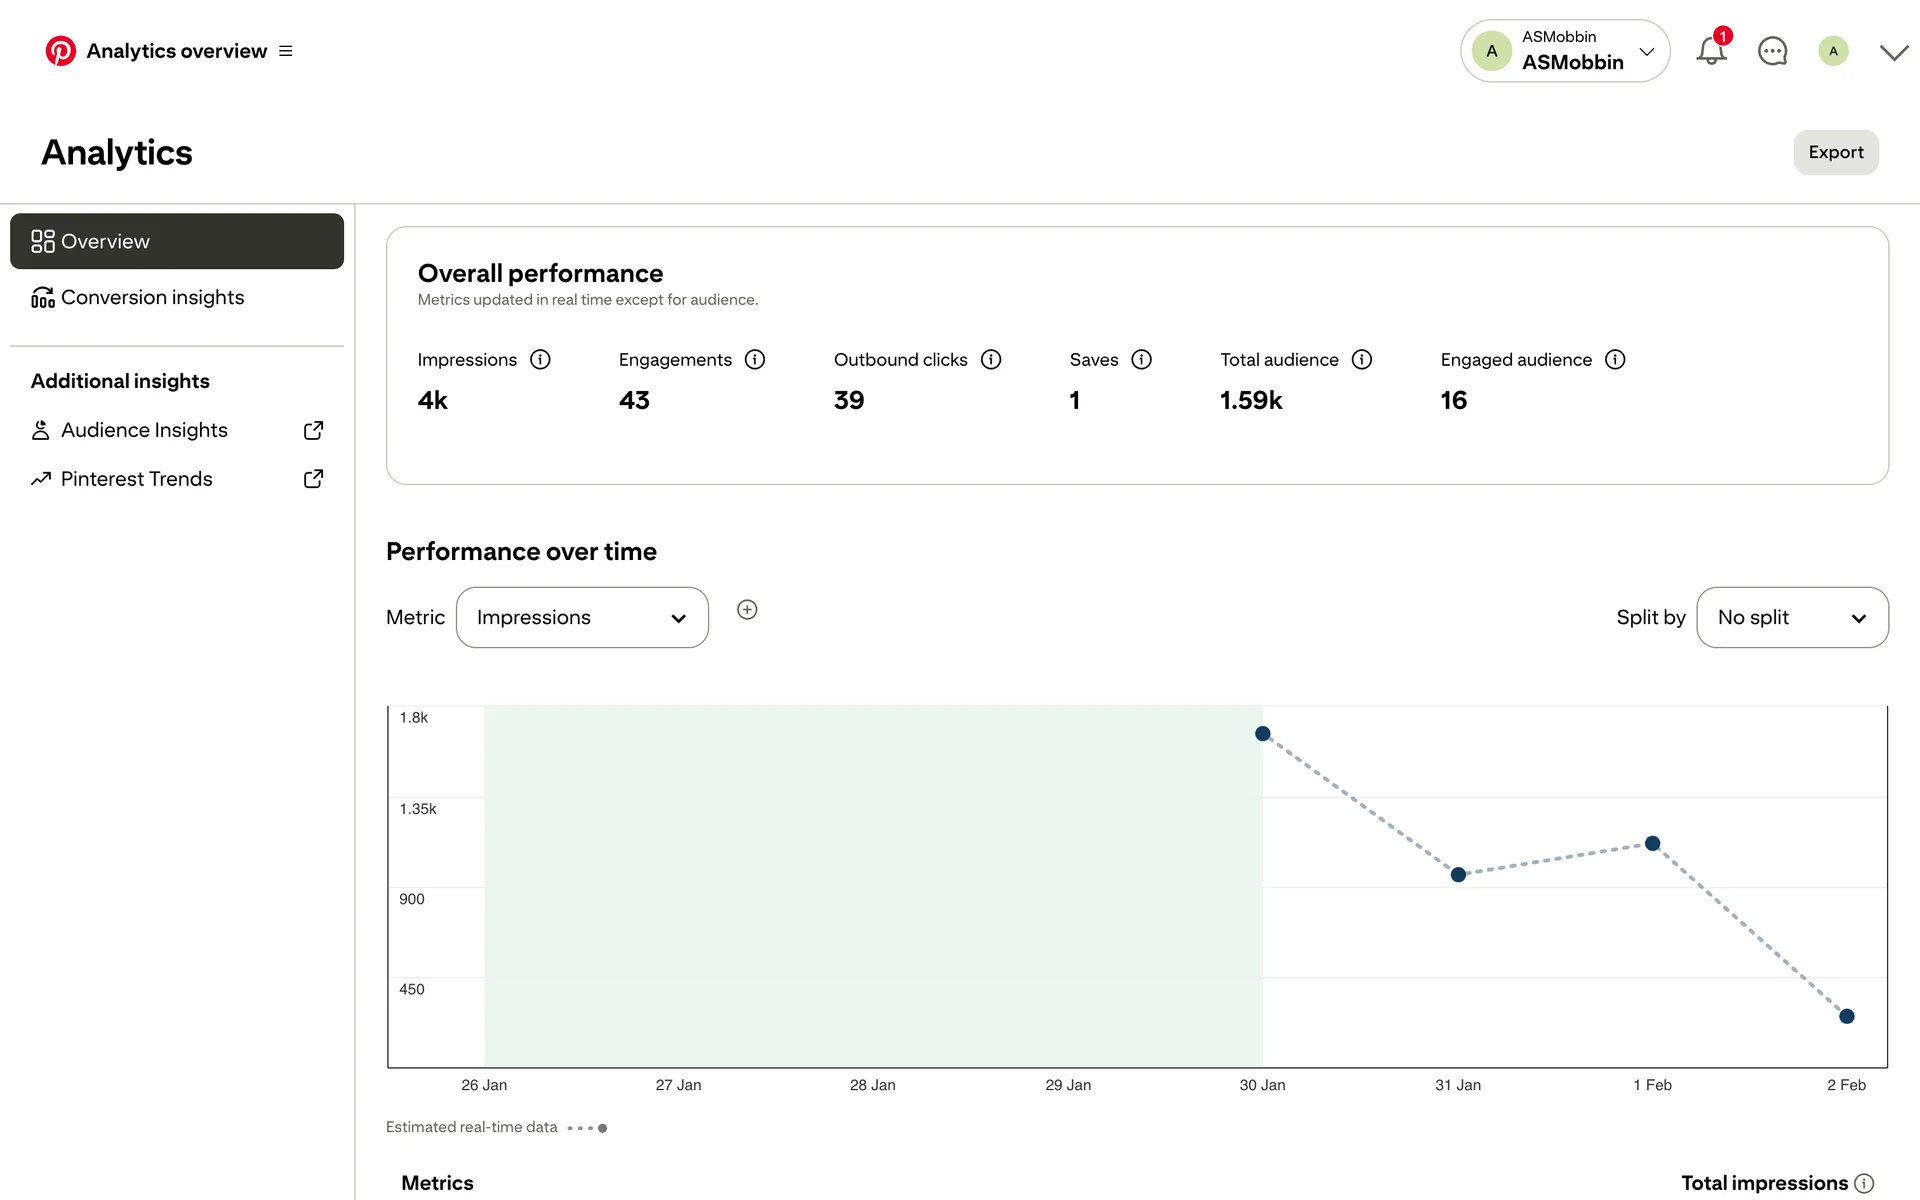Go to Conversion insights

152,298
